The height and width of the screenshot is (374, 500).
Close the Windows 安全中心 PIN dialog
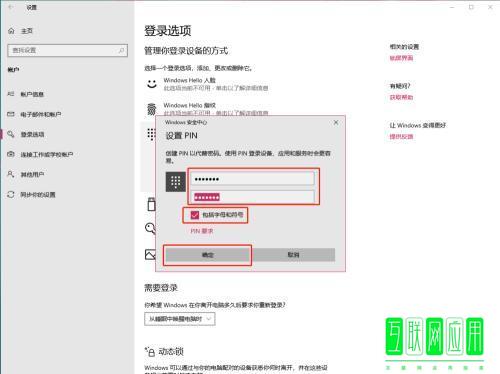[x=336, y=122]
